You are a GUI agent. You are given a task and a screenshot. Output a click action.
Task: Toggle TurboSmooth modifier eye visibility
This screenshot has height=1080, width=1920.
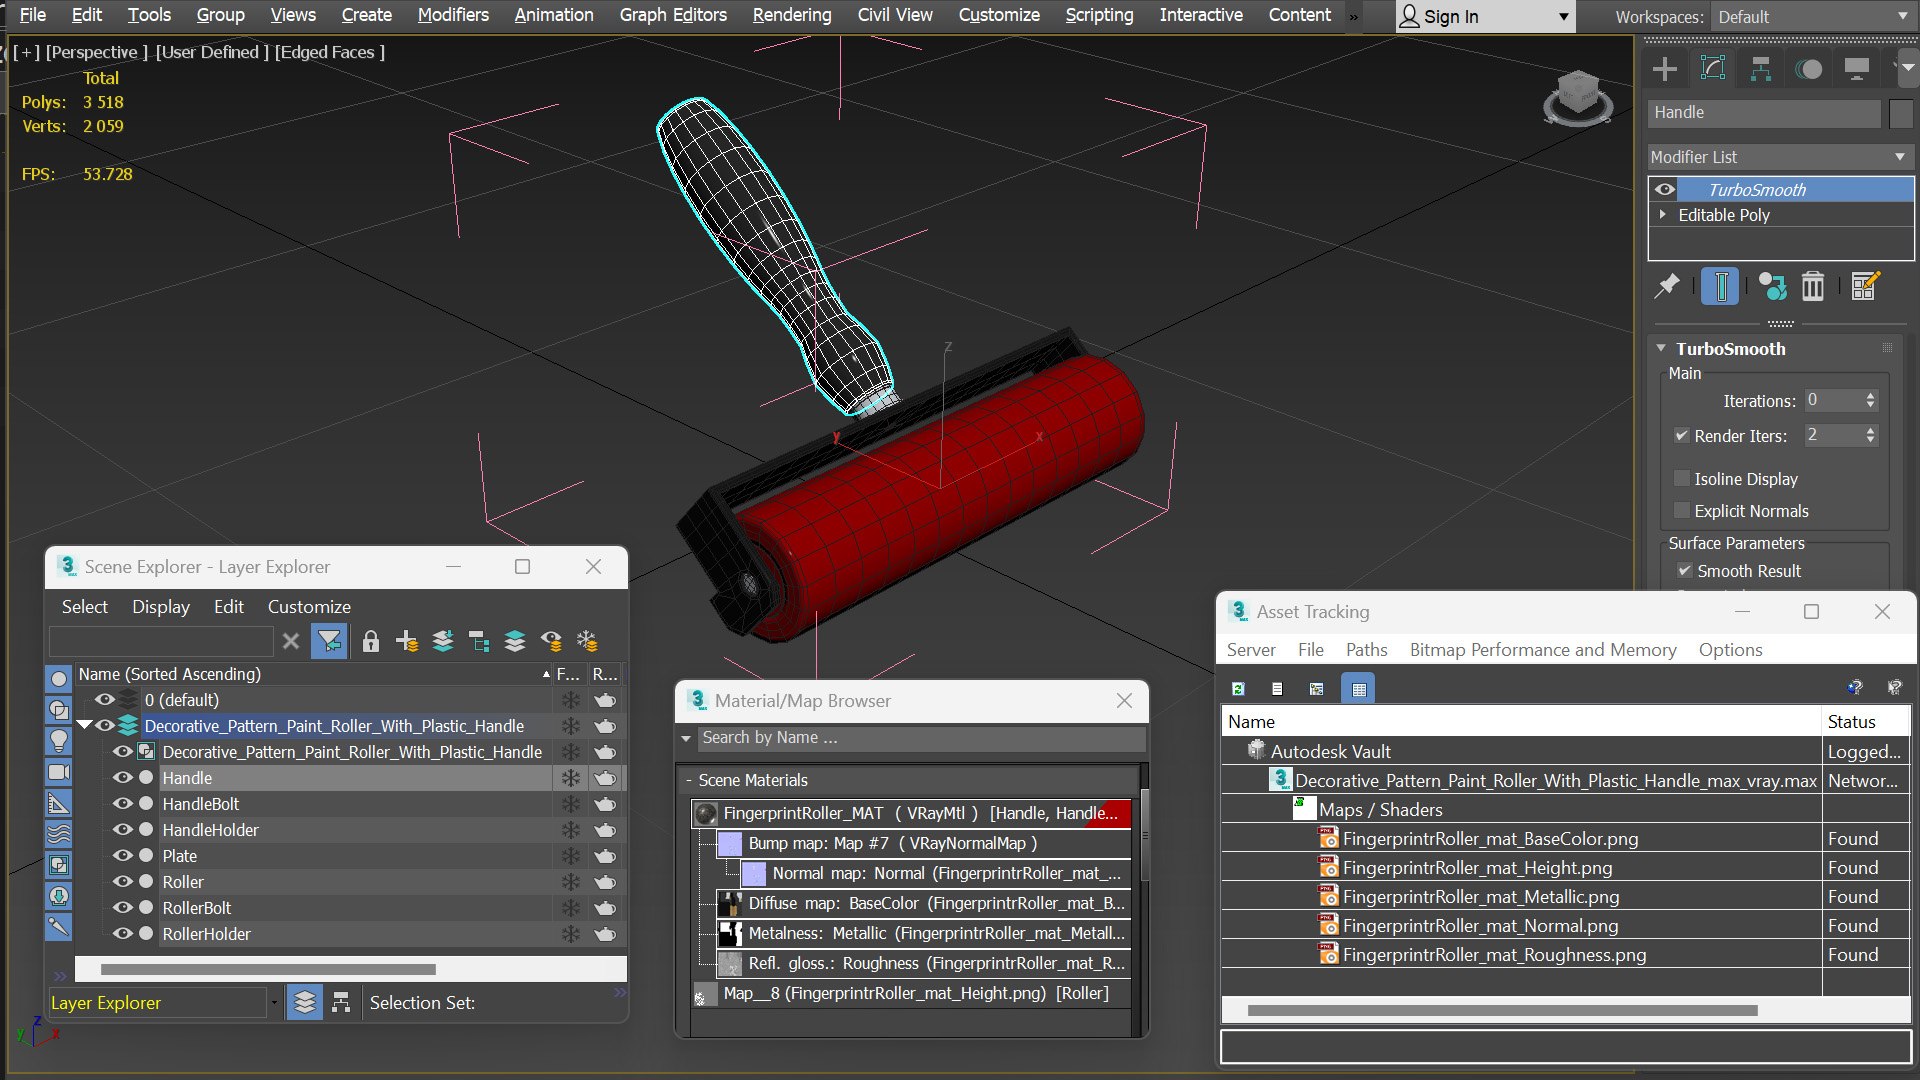coord(1665,190)
